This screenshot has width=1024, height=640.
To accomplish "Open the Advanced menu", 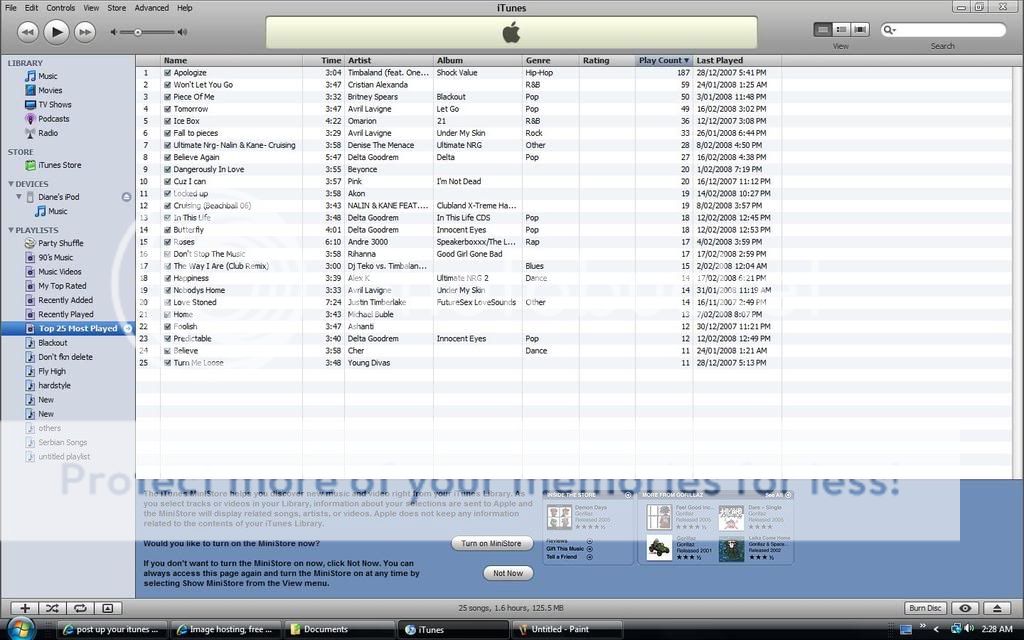I will pos(152,8).
